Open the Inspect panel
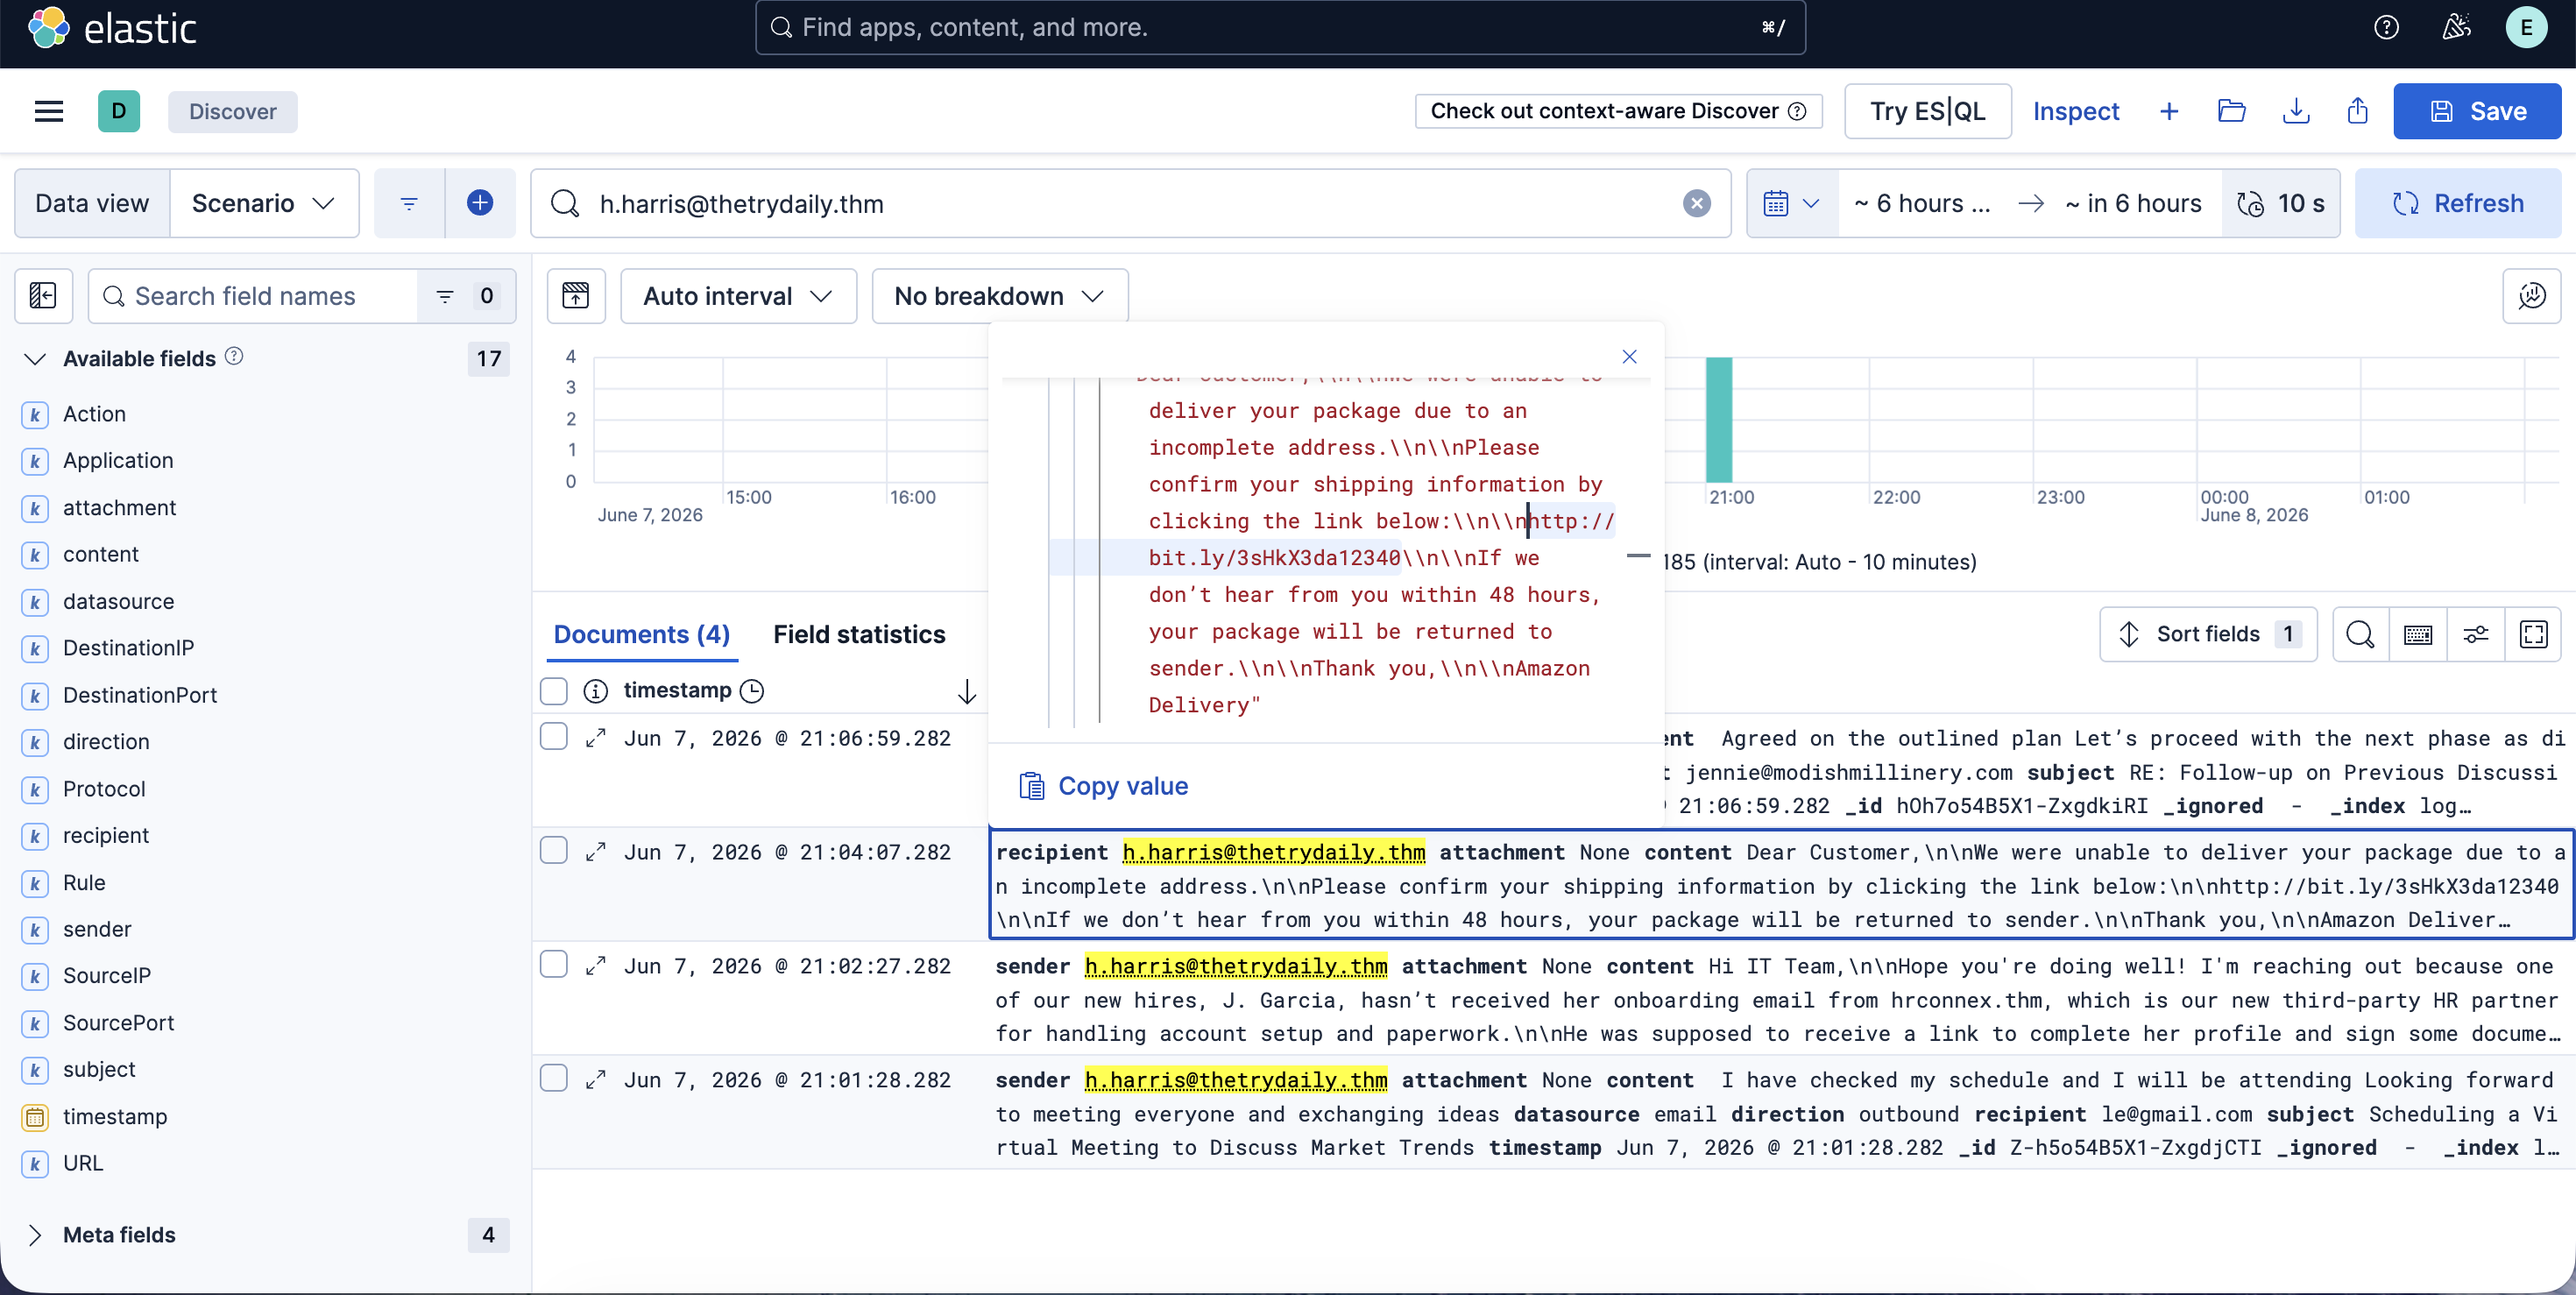This screenshot has width=2576, height=1295. [x=2076, y=111]
